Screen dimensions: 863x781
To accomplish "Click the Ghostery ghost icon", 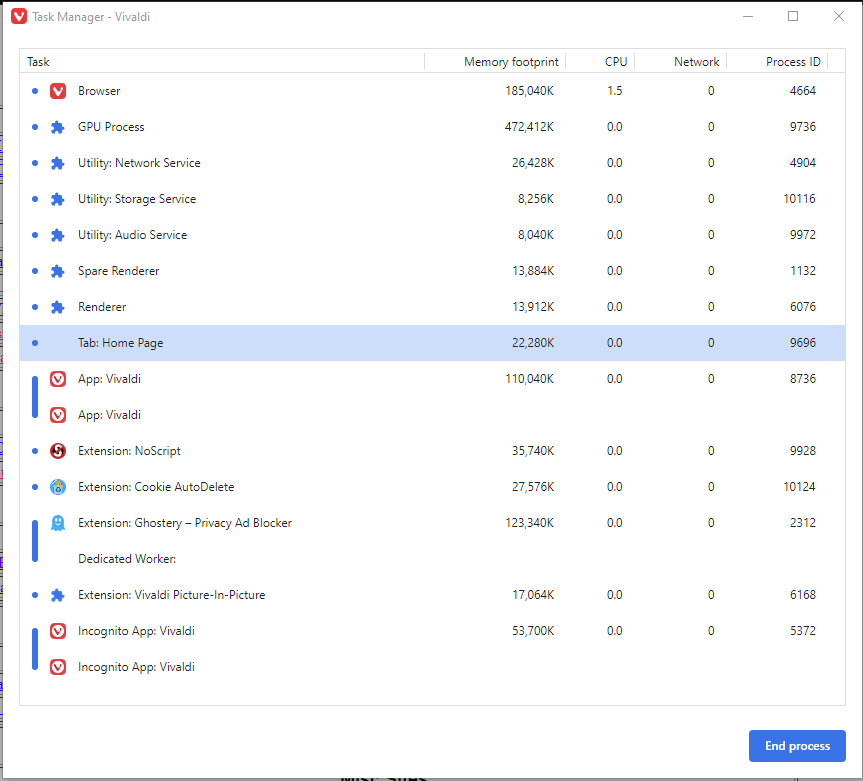I will [58, 523].
